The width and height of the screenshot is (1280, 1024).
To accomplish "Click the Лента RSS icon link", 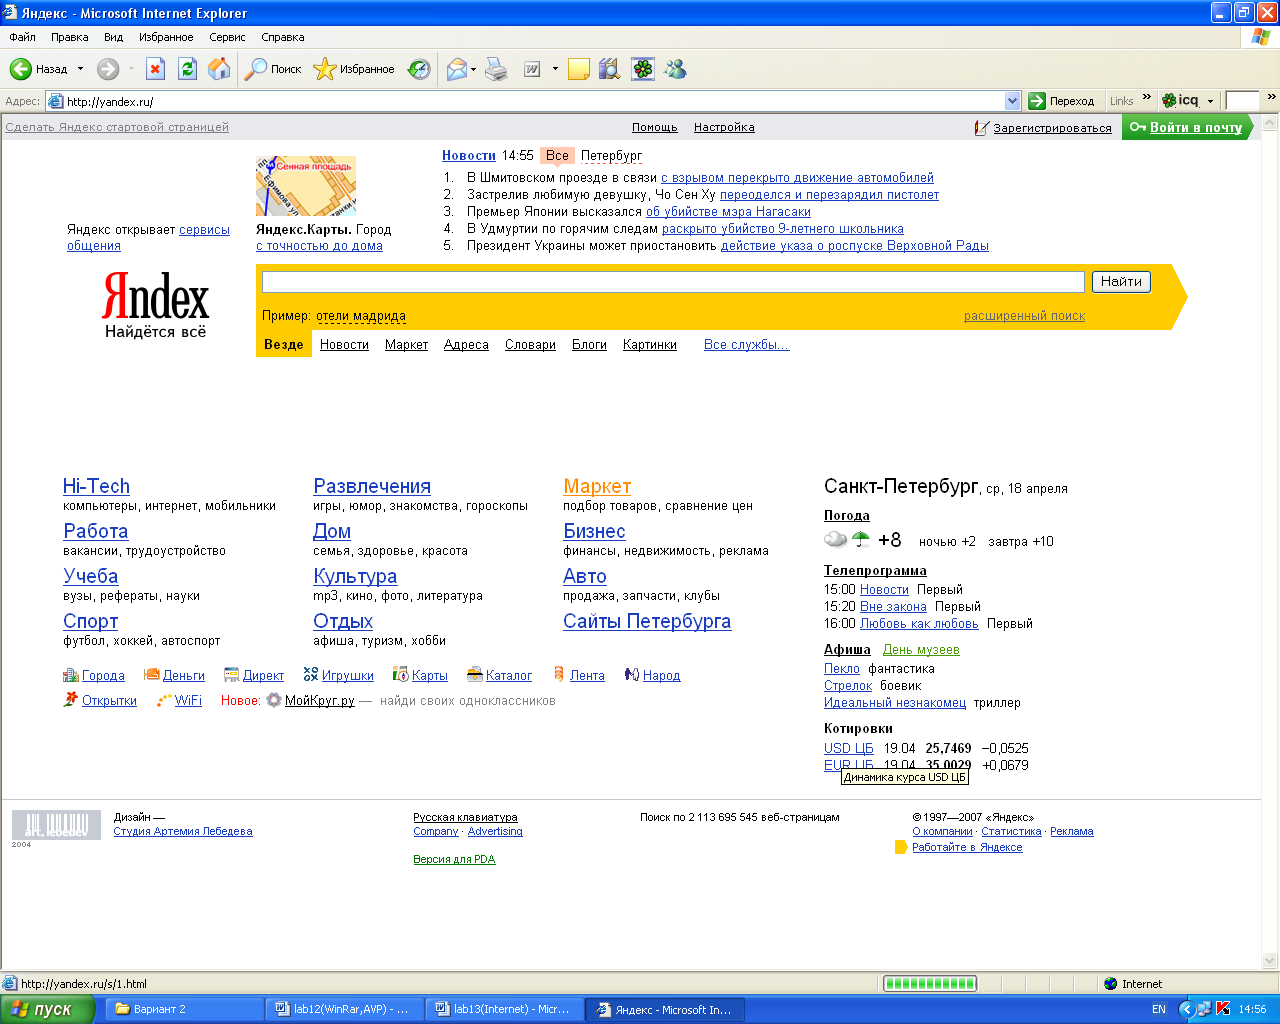I will pyautogui.click(x=579, y=675).
